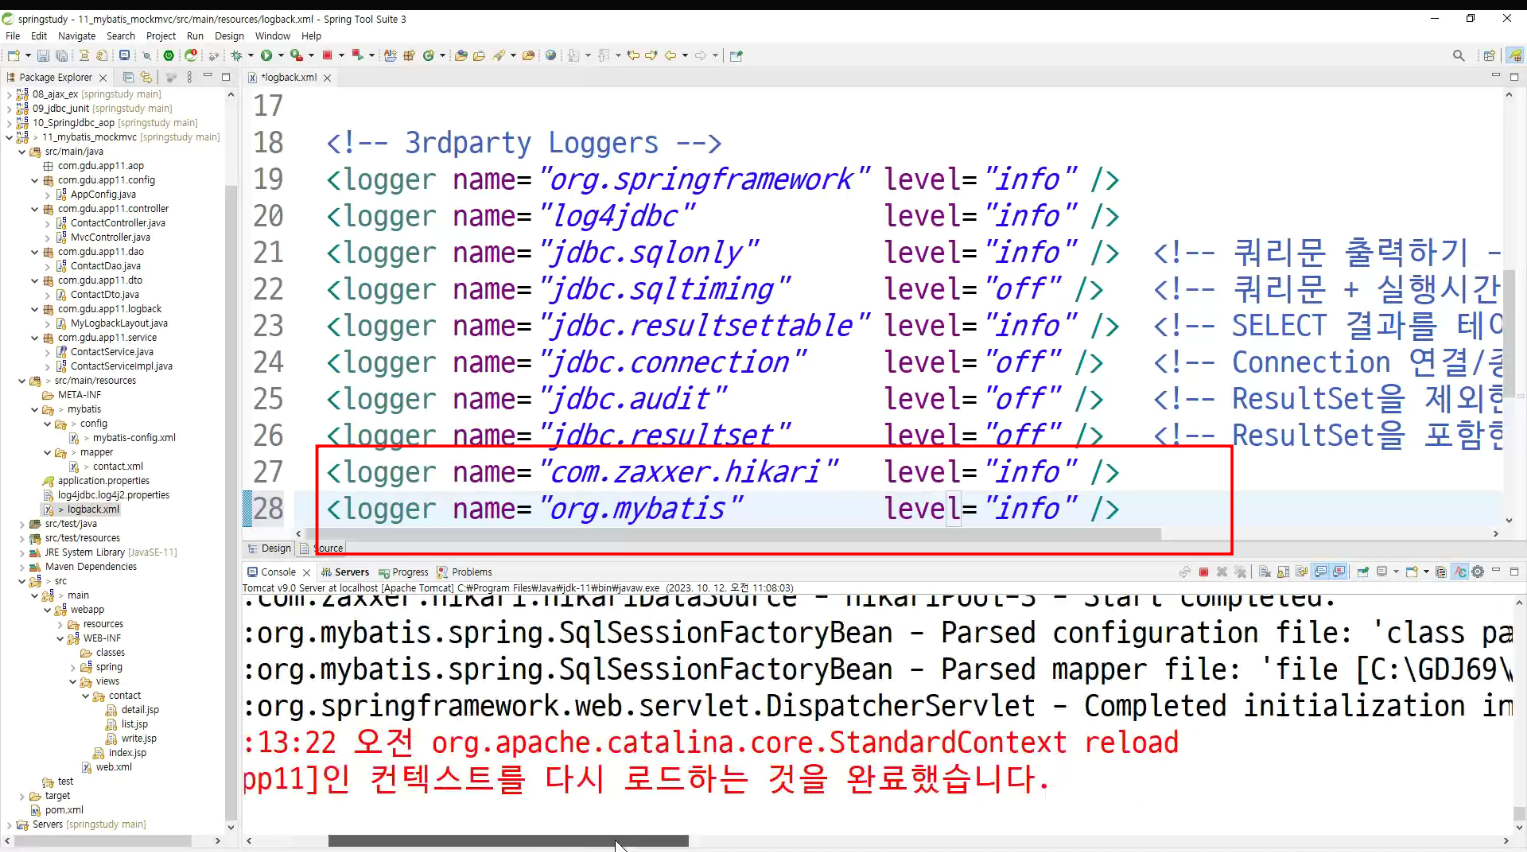Screen dimensions: 1527x852
Task: Open the Window menu
Action: coord(273,36)
